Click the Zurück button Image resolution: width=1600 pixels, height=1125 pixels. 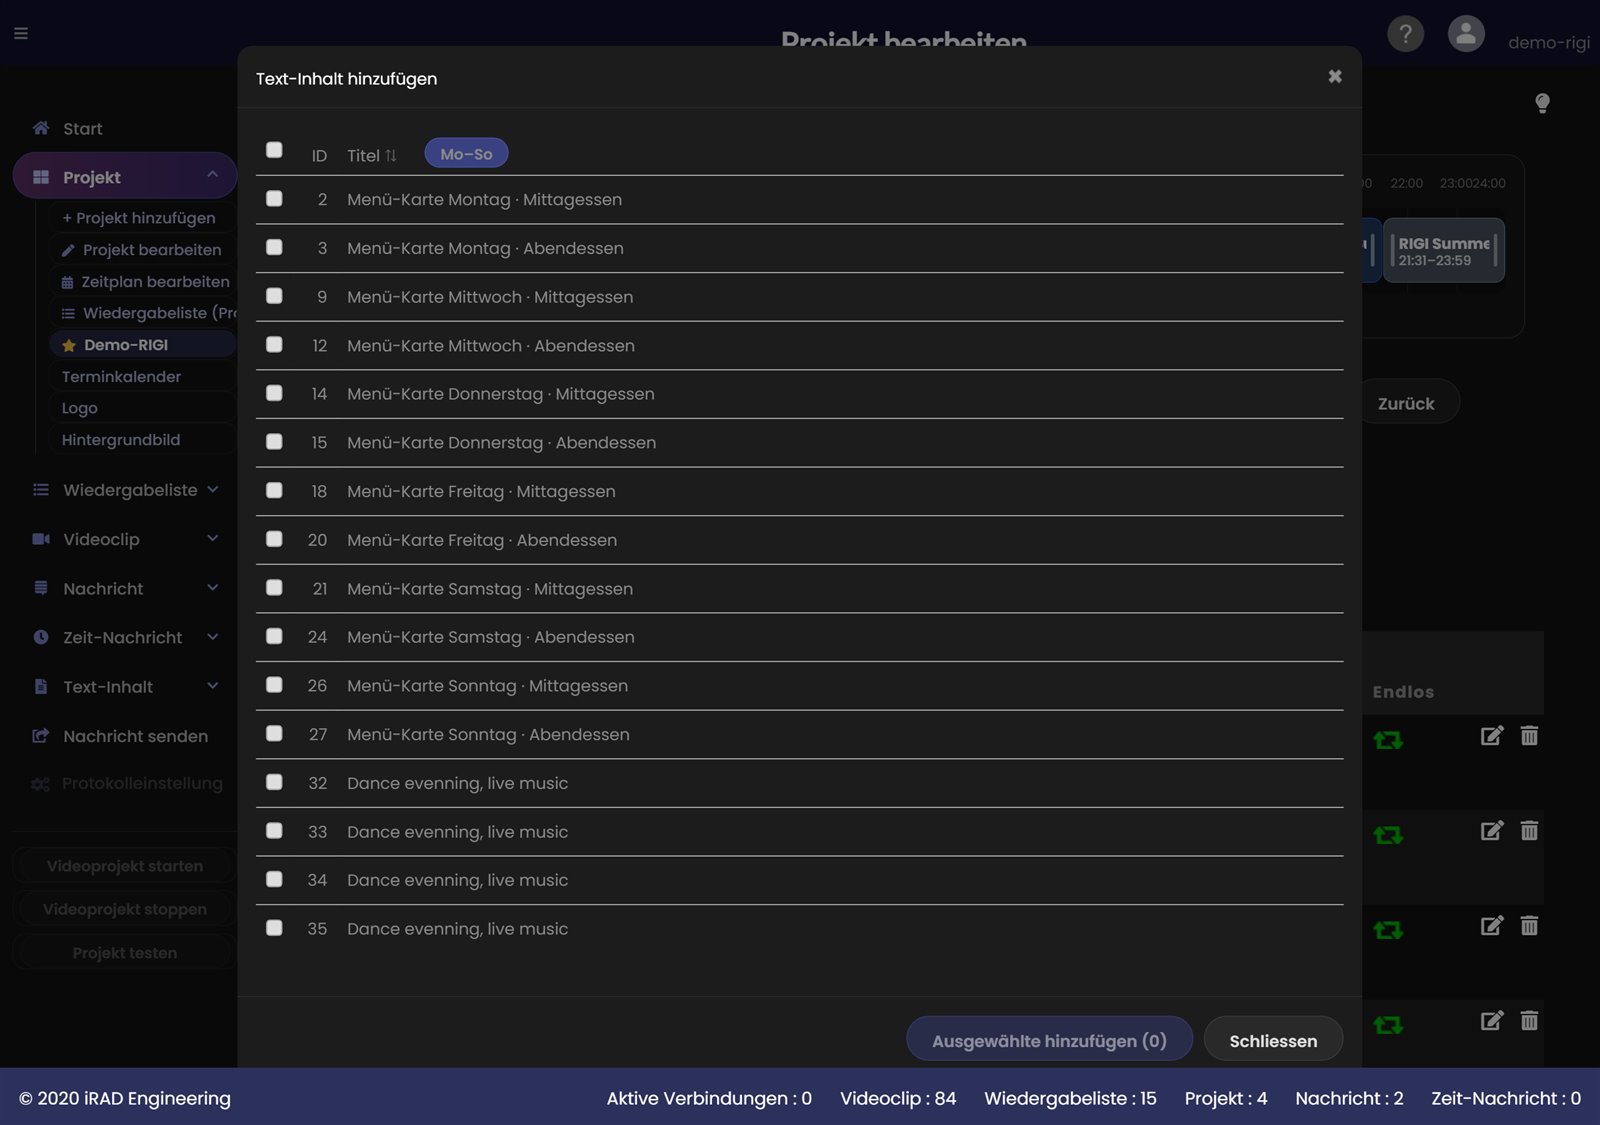(1409, 403)
